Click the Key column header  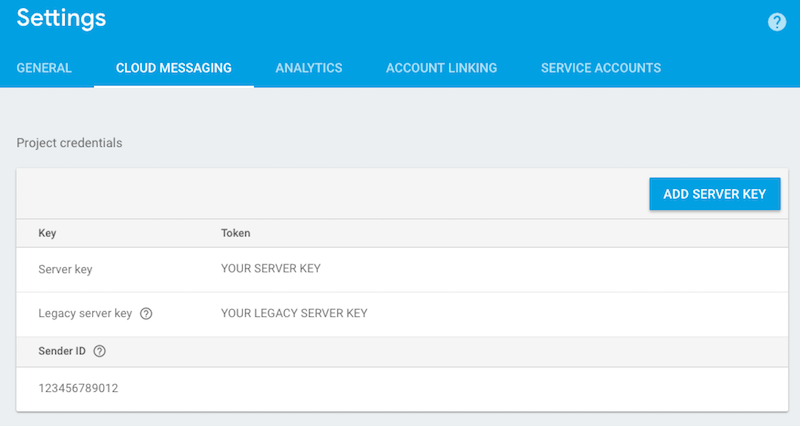(47, 233)
